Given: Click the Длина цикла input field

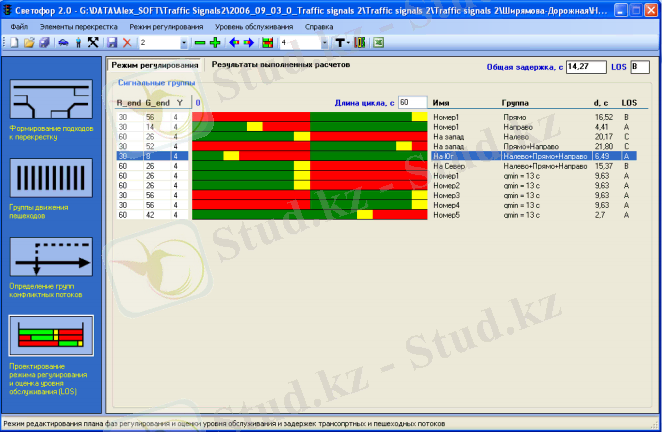Looking at the screenshot, I should pos(412,102).
